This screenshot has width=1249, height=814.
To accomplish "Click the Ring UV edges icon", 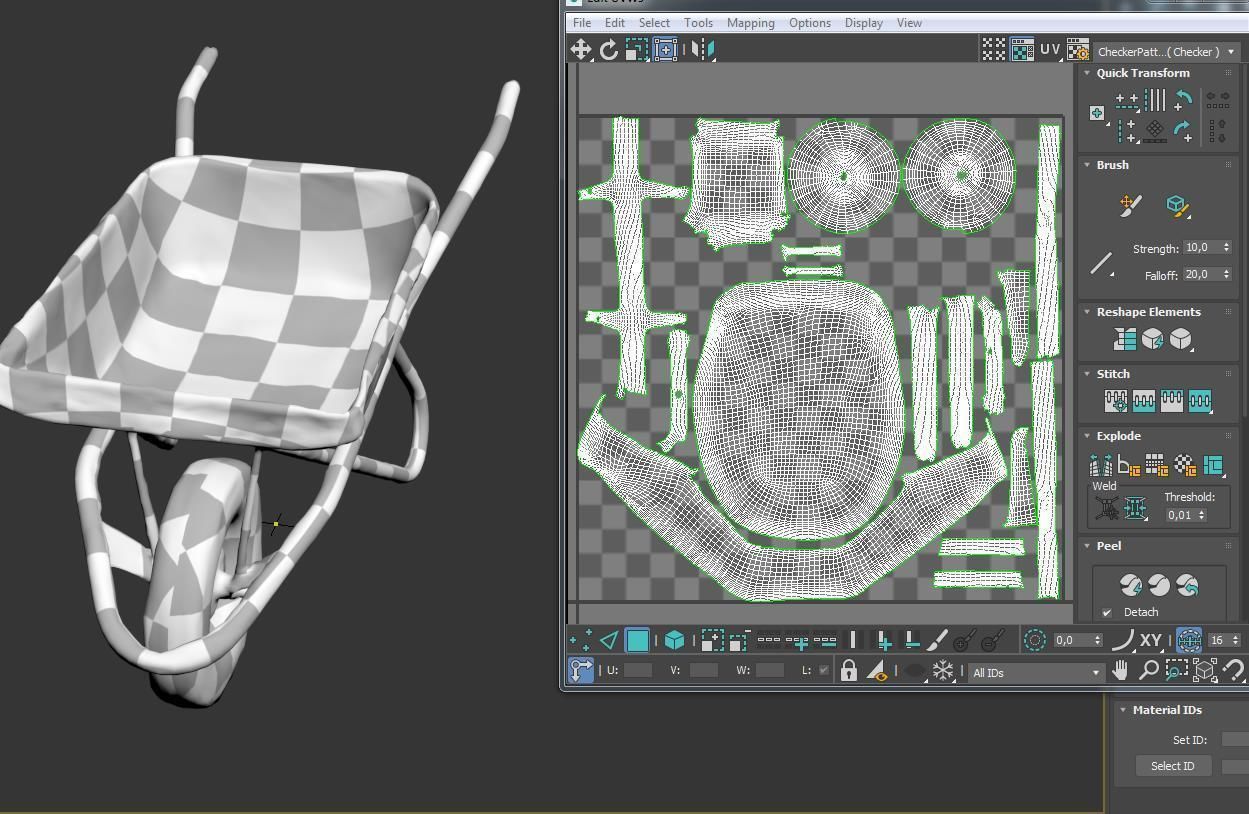I will [853, 640].
